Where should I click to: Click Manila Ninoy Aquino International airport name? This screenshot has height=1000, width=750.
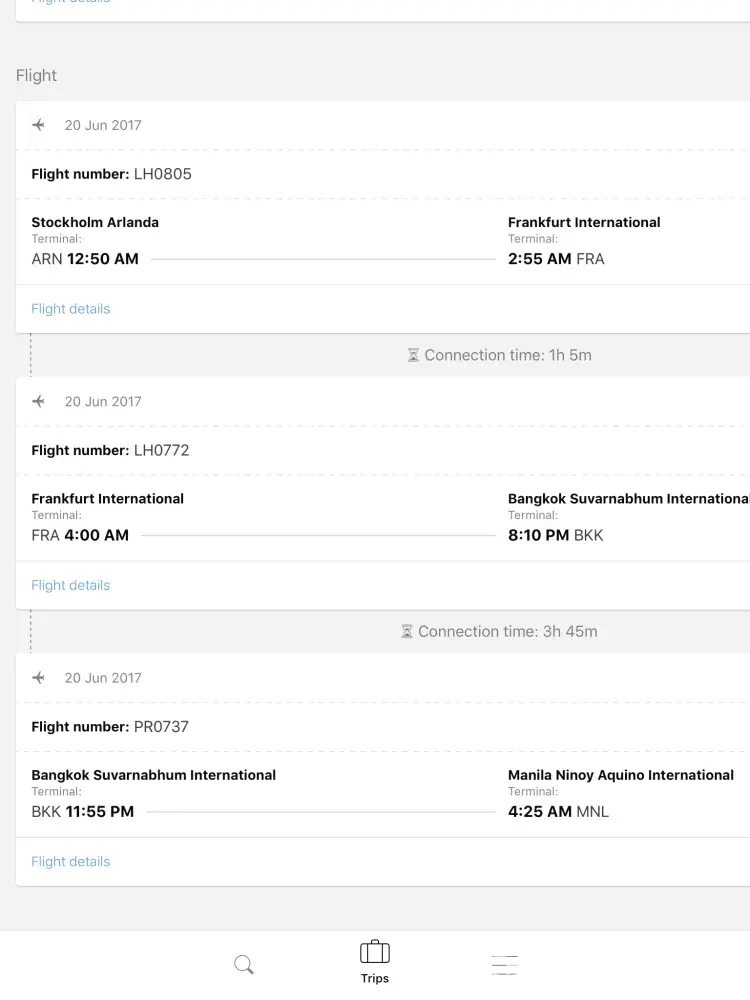(620, 775)
